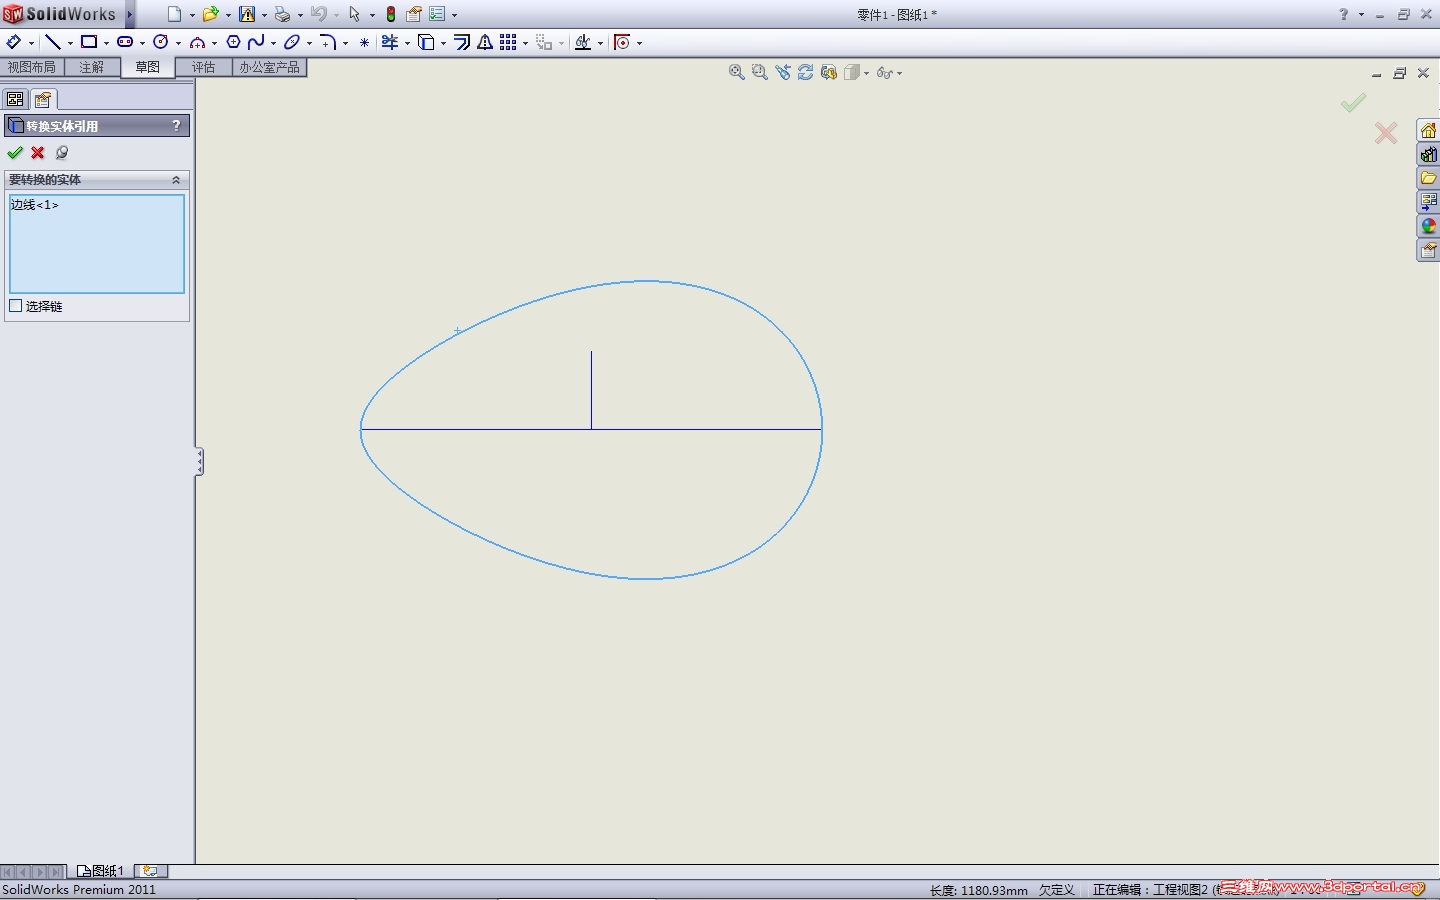This screenshot has height=900, width=1440.
Task: Open the File Explorer folder side tab
Action: click(1428, 178)
